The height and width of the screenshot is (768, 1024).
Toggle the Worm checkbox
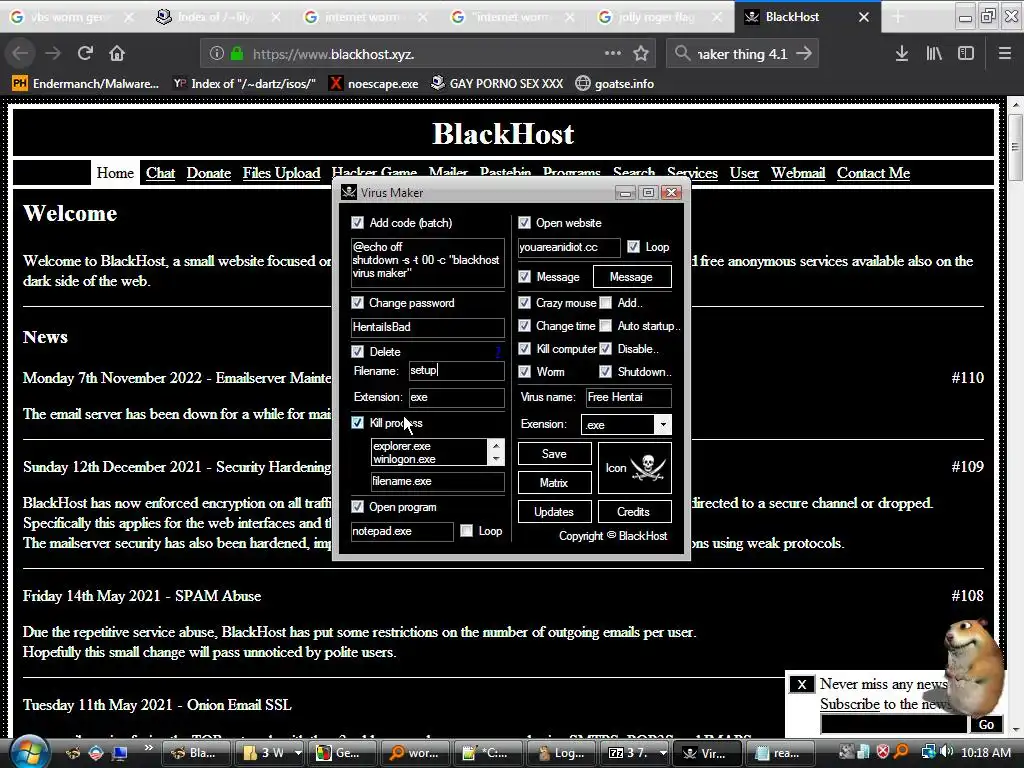click(x=524, y=372)
